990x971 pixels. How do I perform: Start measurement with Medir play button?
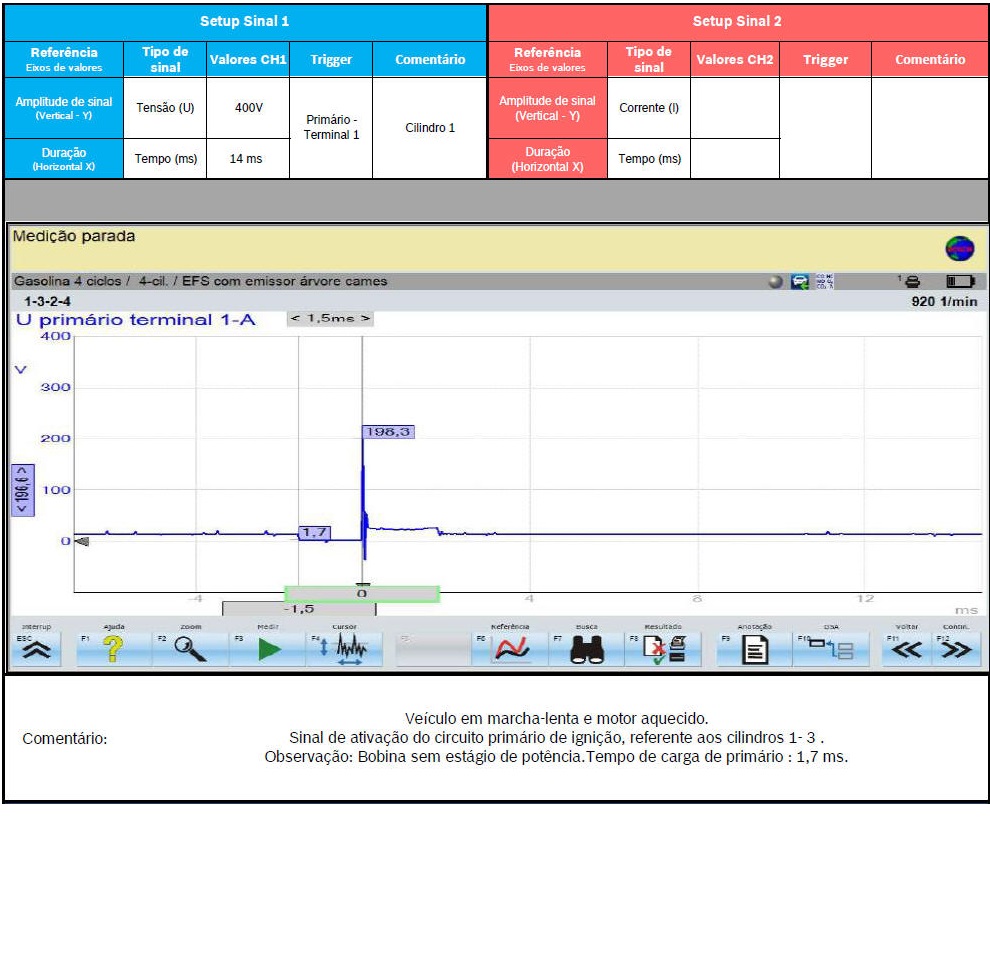[268, 650]
